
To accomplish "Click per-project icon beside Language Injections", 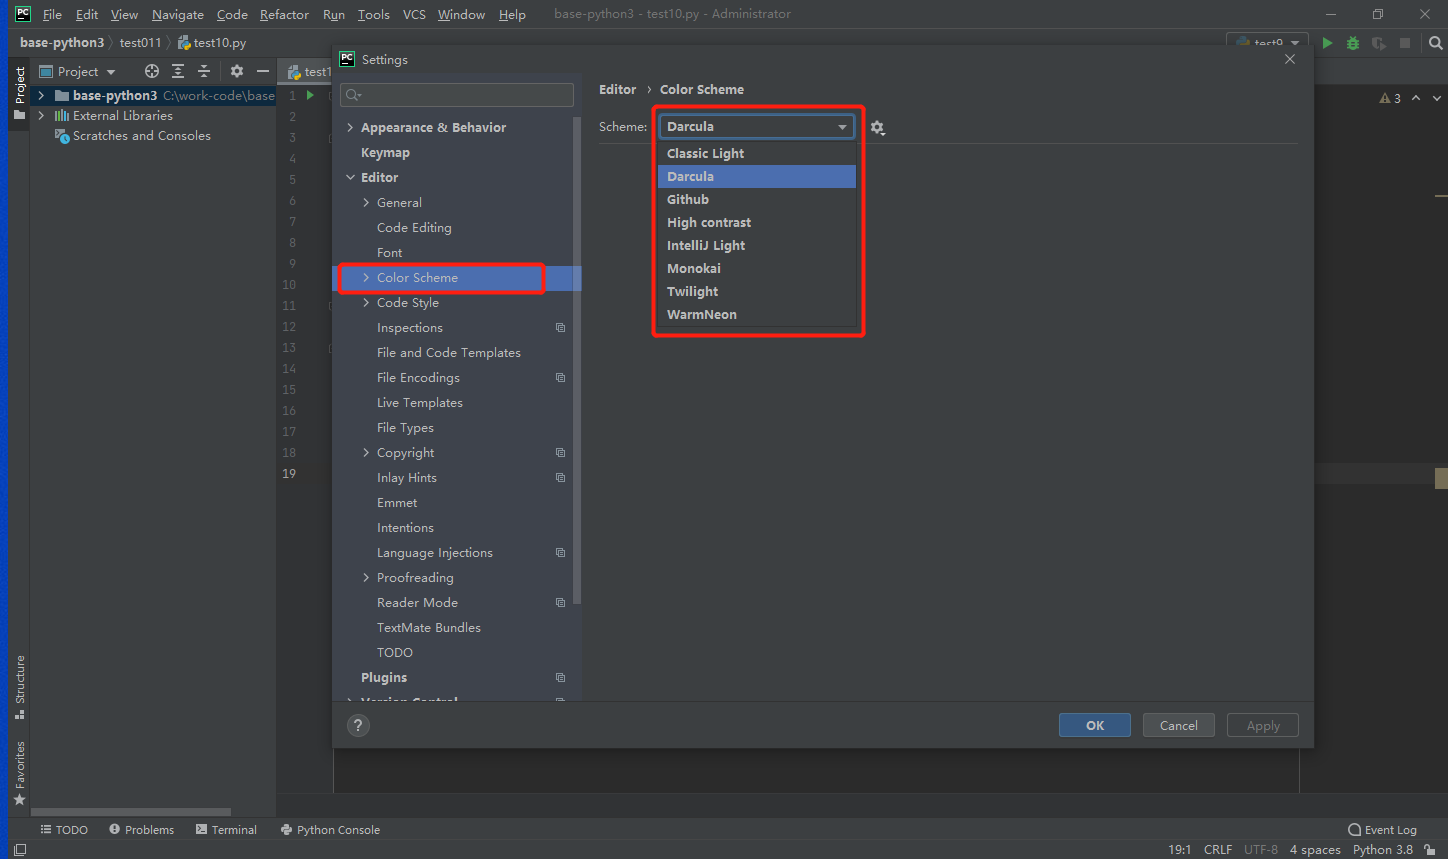I will [560, 553].
